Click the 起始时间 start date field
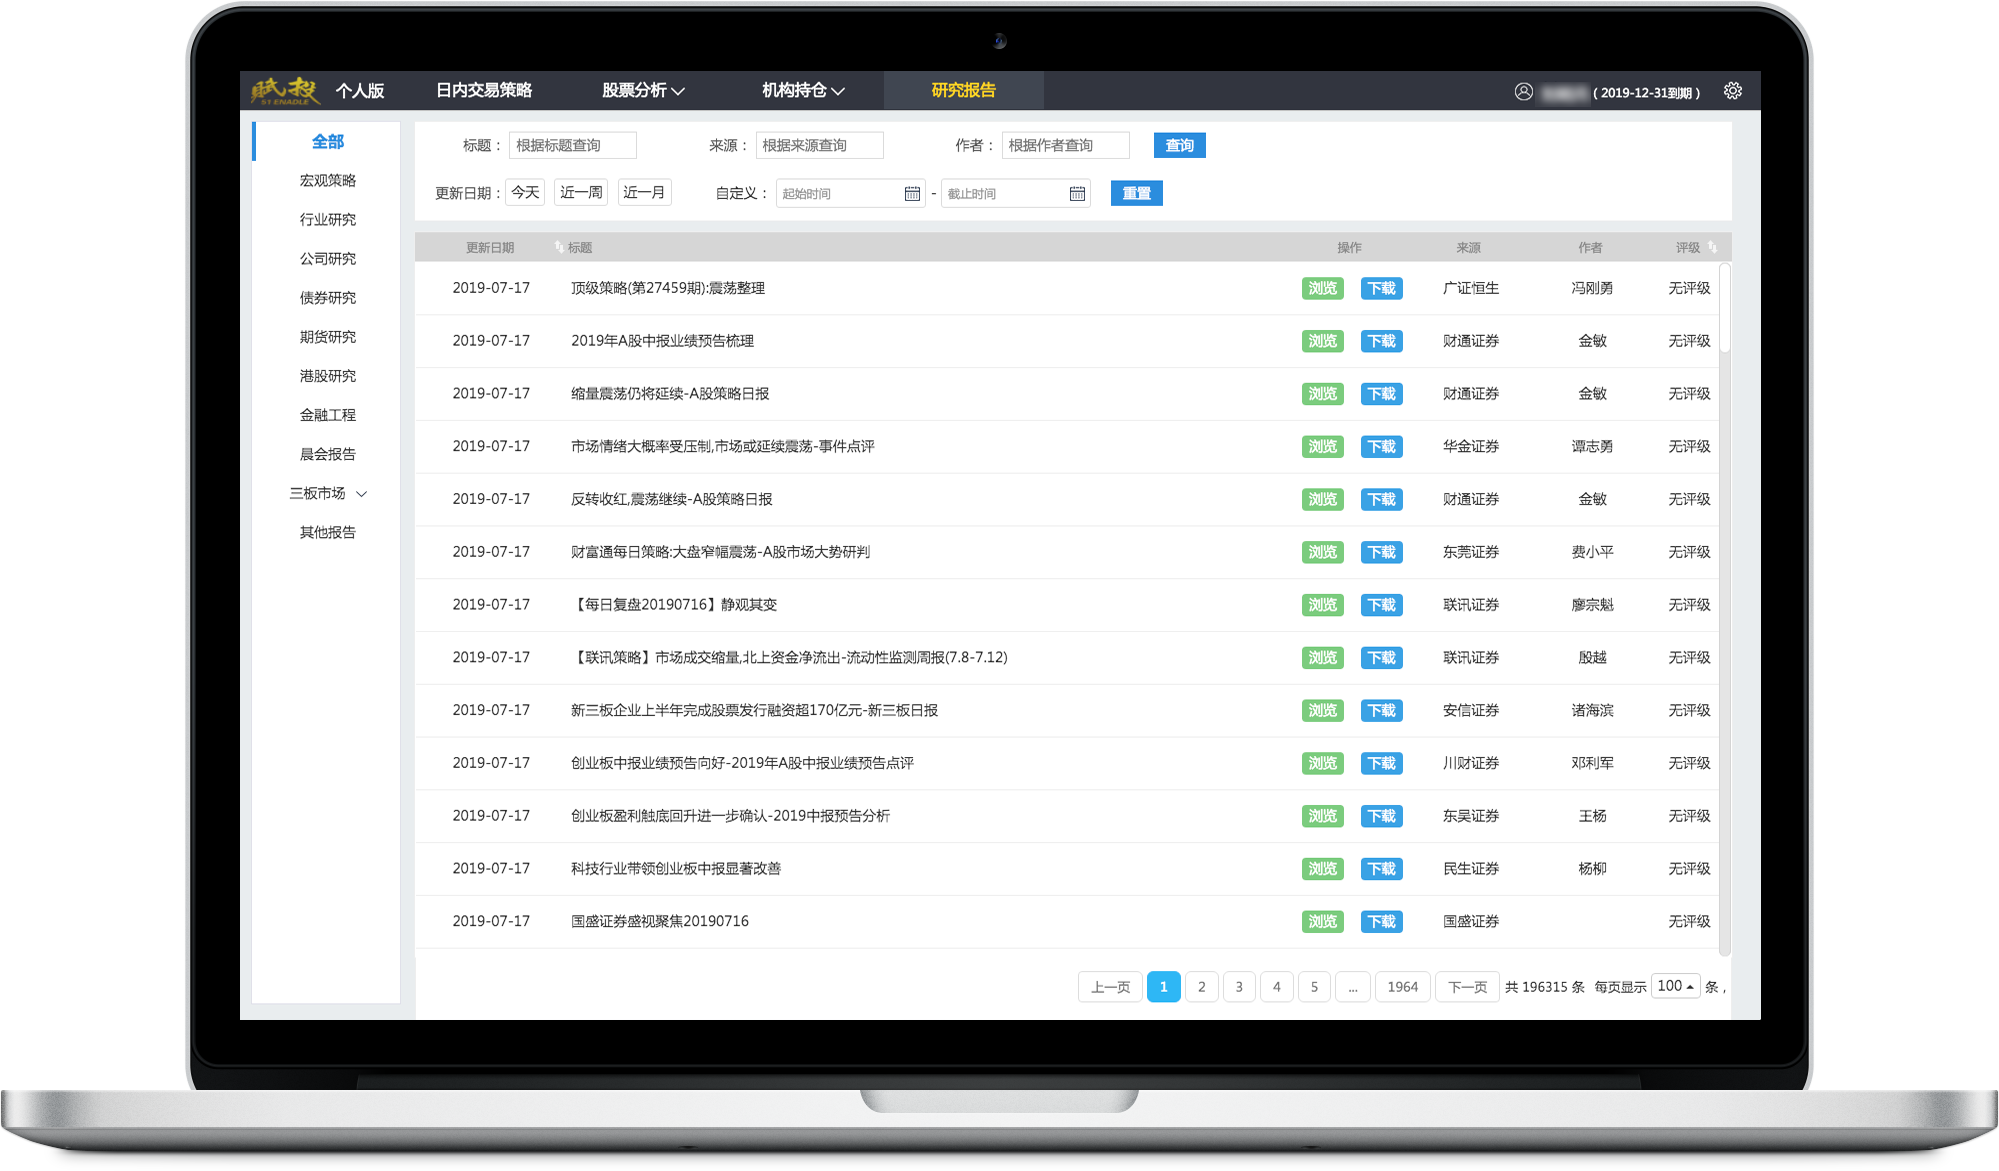The height and width of the screenshot is (1171, 1999). 850,194
